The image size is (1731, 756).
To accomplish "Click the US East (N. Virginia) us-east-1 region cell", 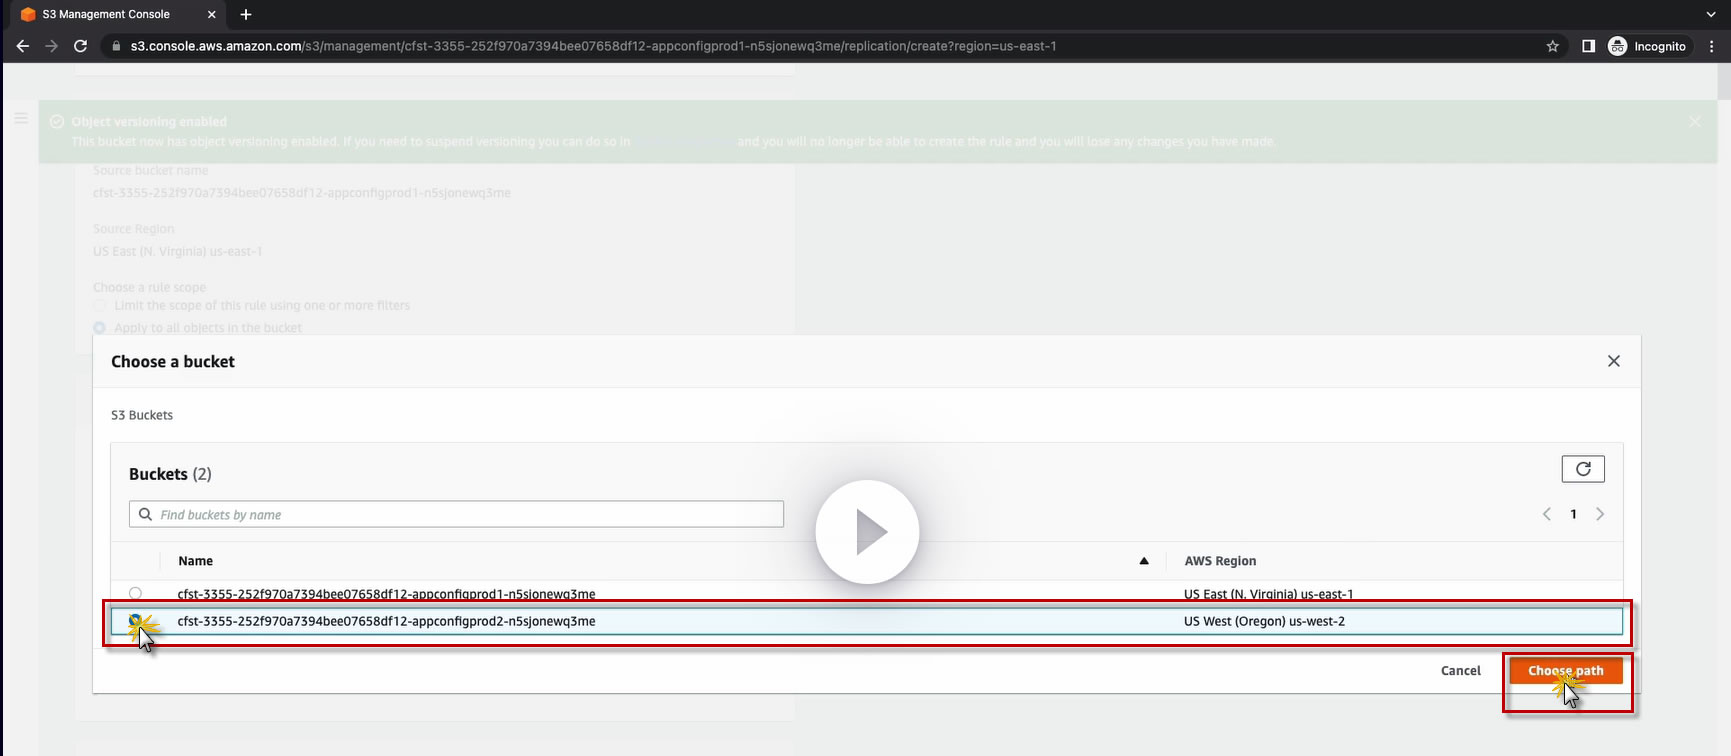I will pyautogui.click(x=1268, y=594).
